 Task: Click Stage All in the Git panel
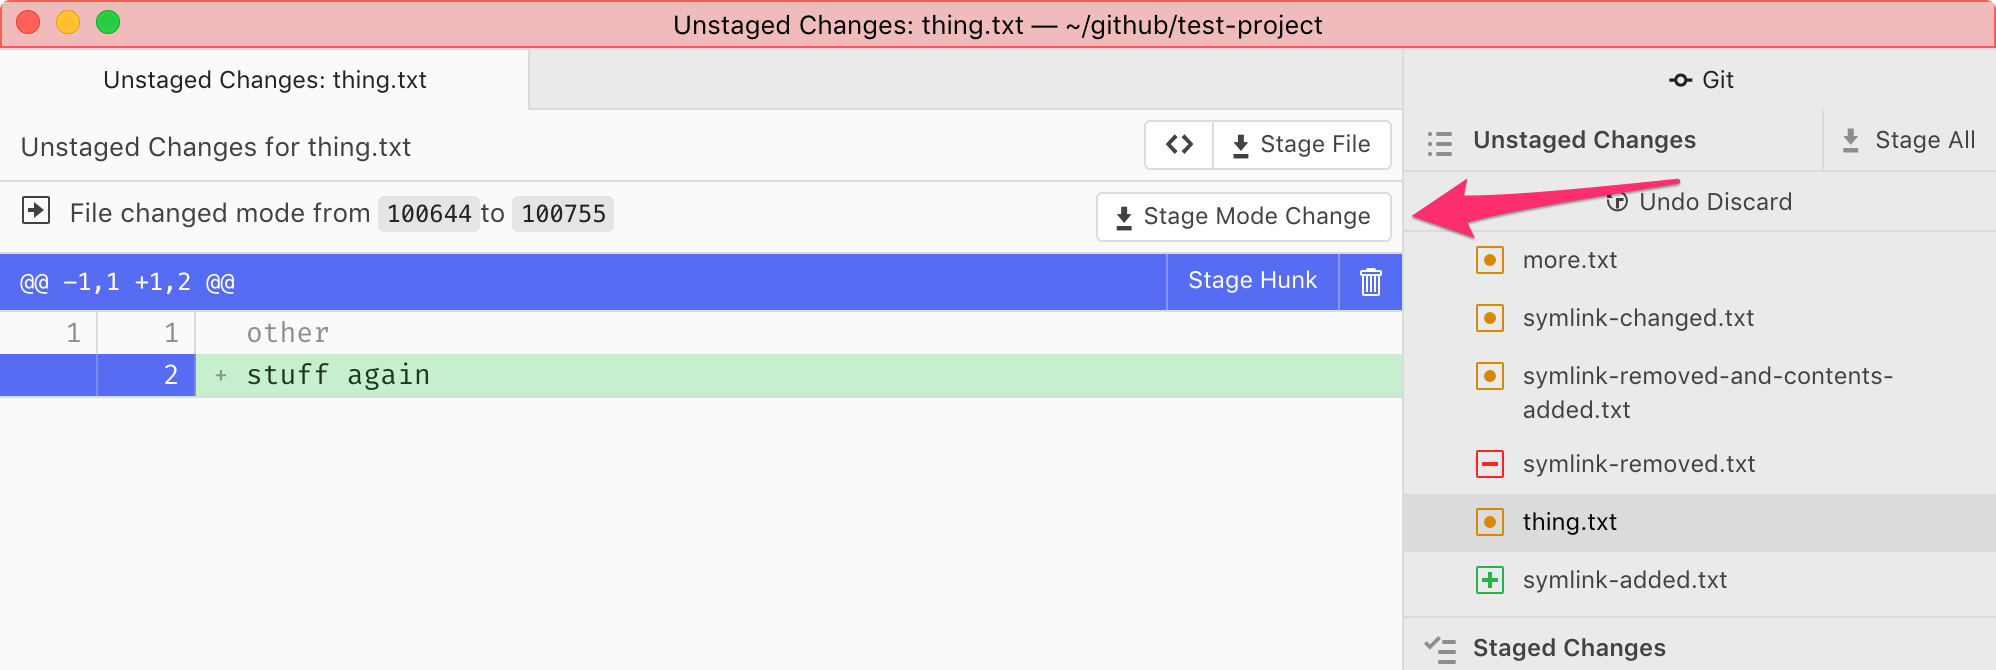coord(1909,140)
